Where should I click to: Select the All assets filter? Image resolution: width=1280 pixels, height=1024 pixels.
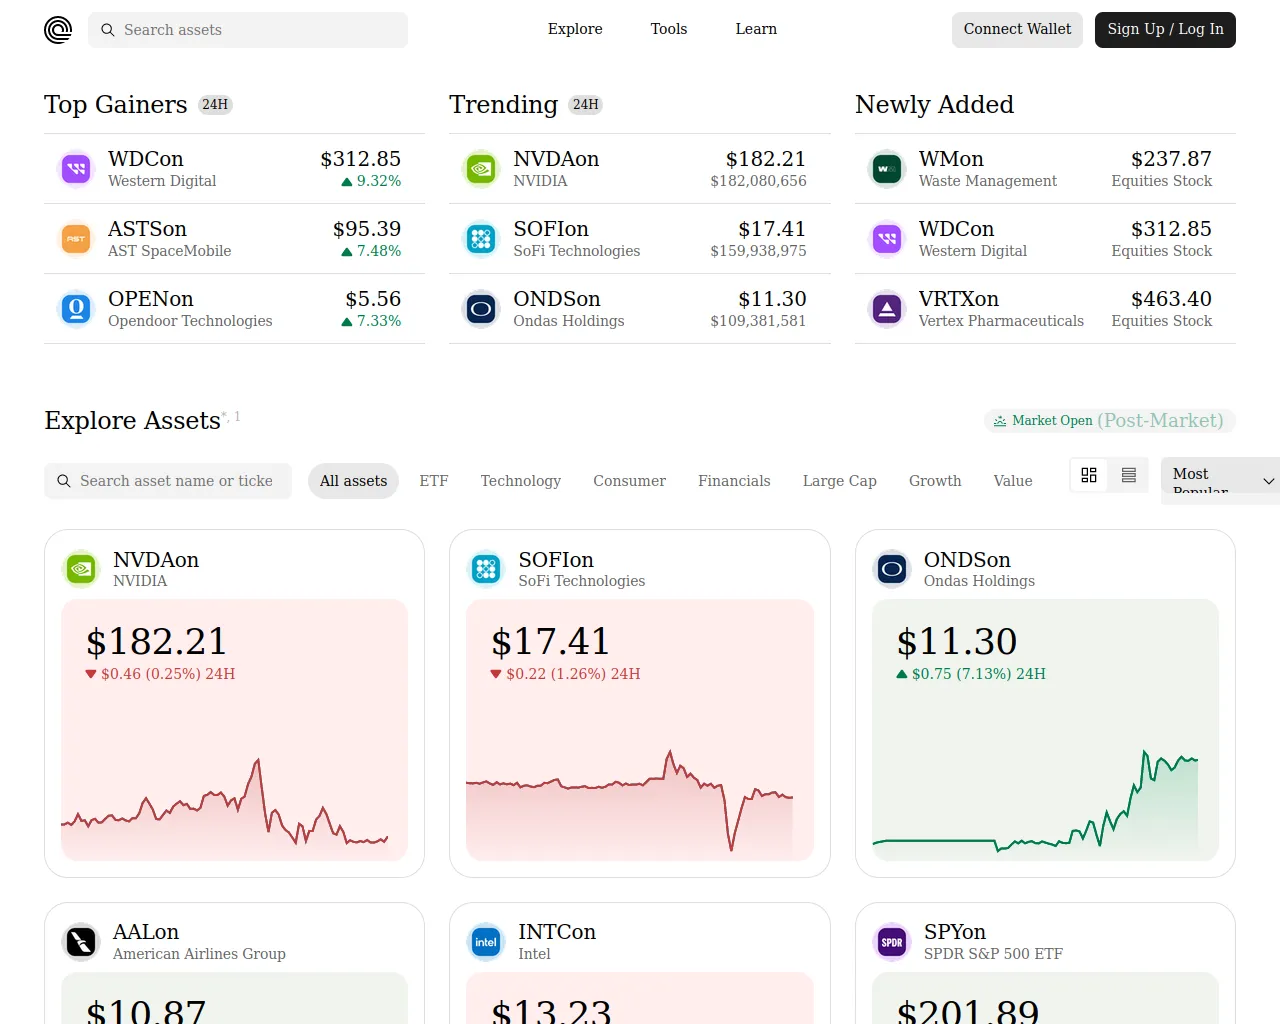pos(353,481)
